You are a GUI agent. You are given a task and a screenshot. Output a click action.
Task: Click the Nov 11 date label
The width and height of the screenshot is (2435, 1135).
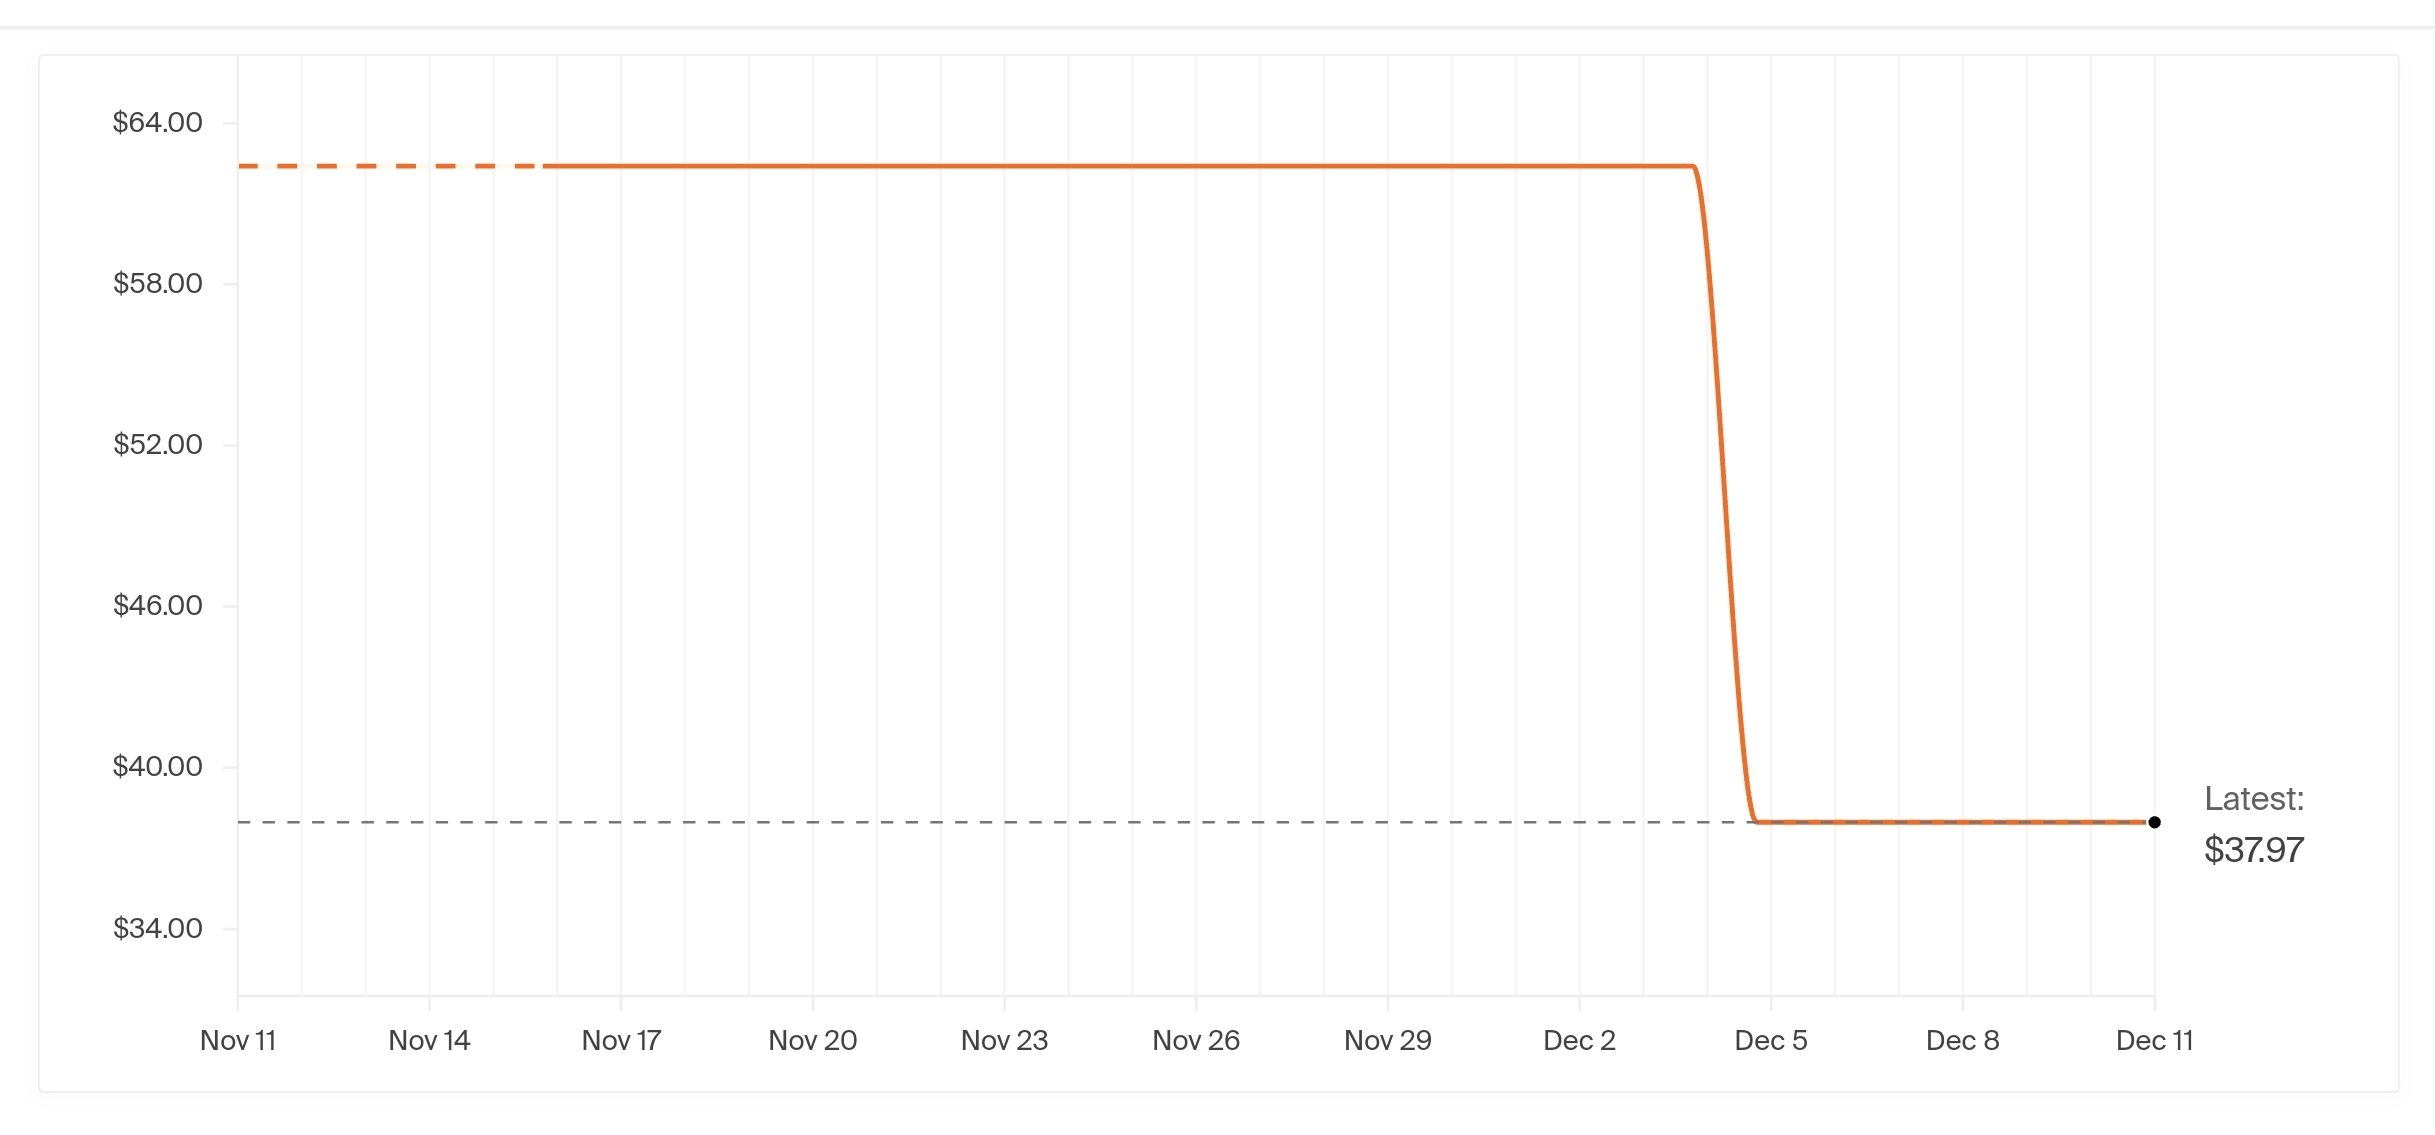point(238,1040)
